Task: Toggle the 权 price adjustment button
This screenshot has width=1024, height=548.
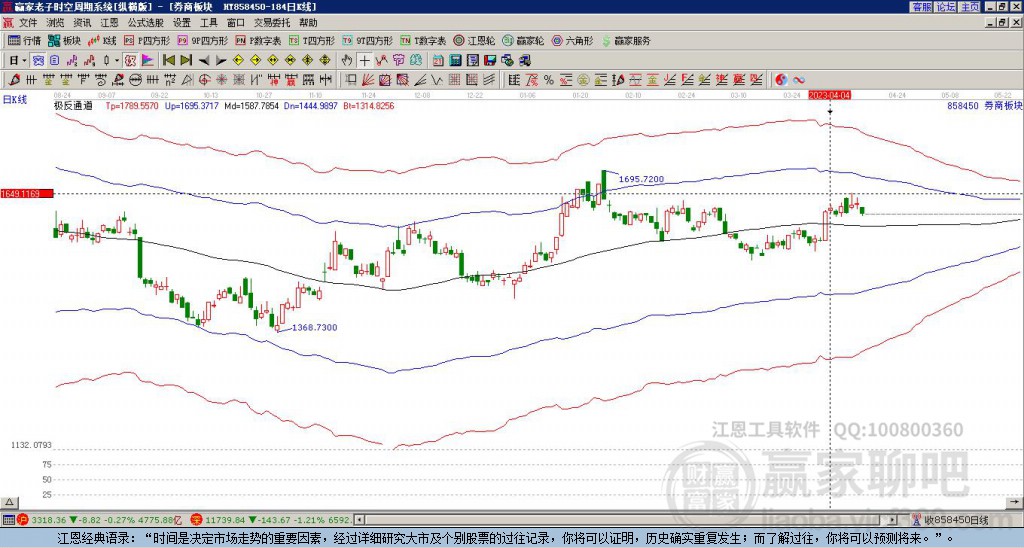Action: click(x=130, y=61)
